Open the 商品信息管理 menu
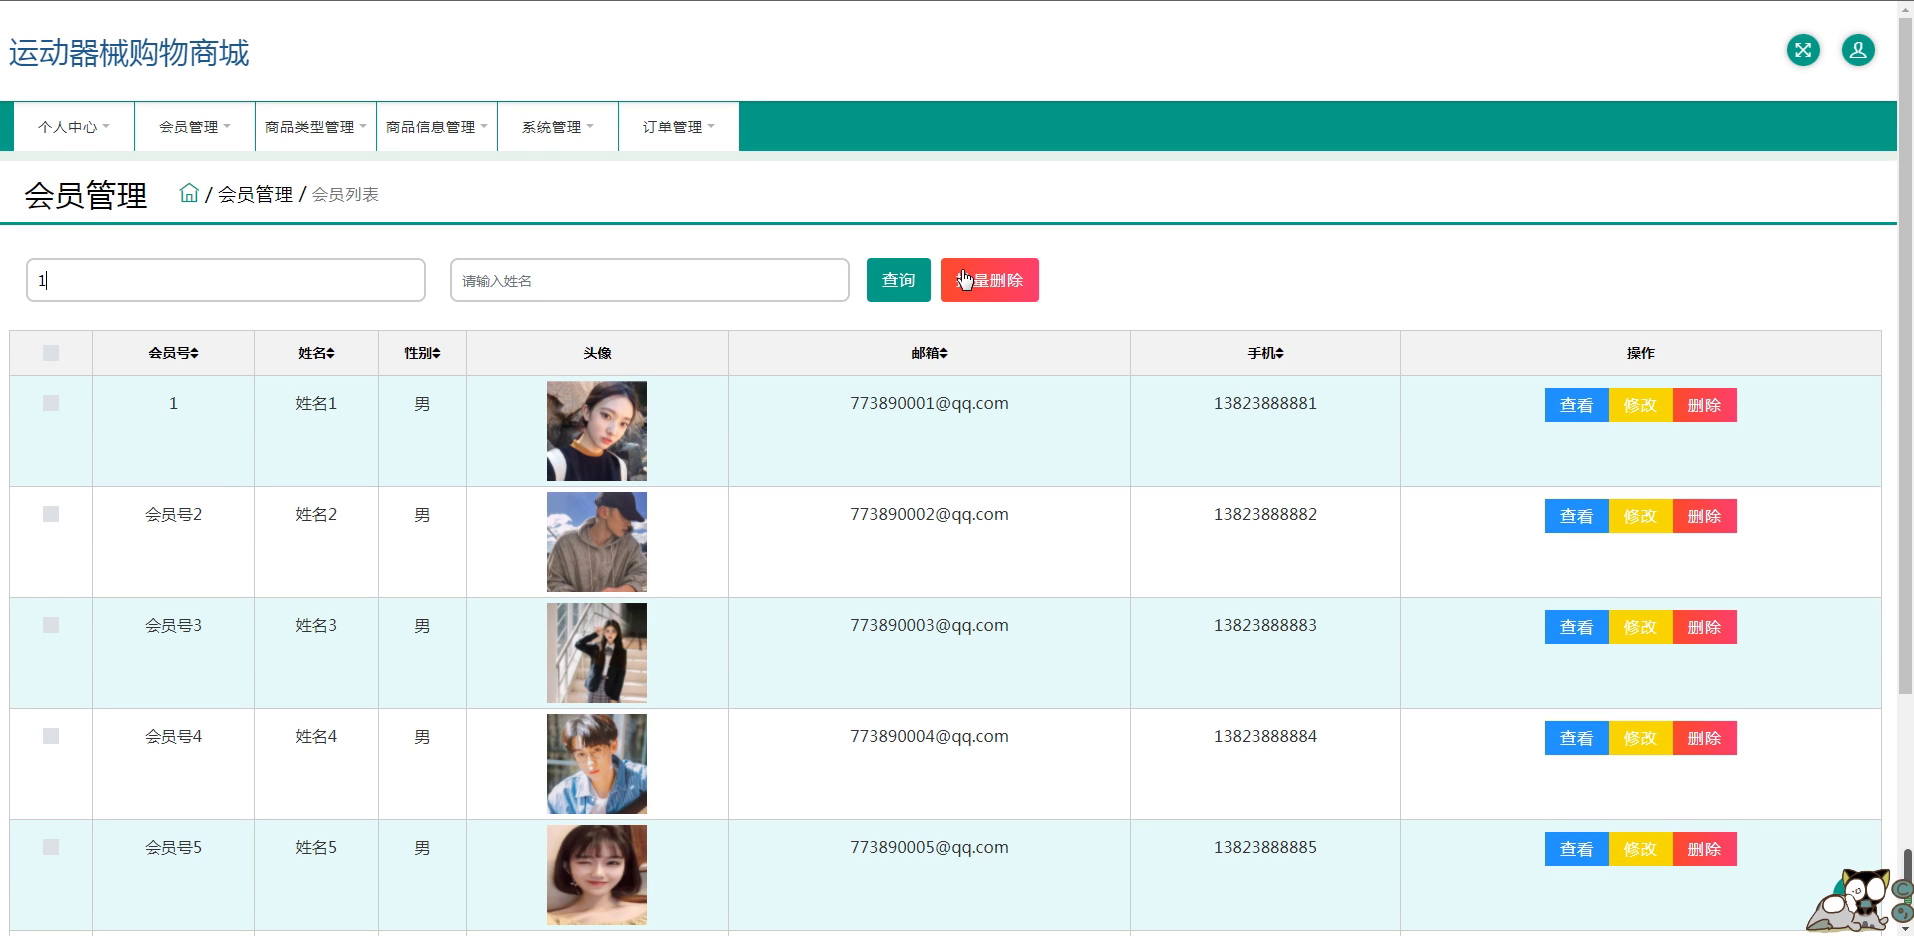The image size is (1914, 936). (437, 127)
